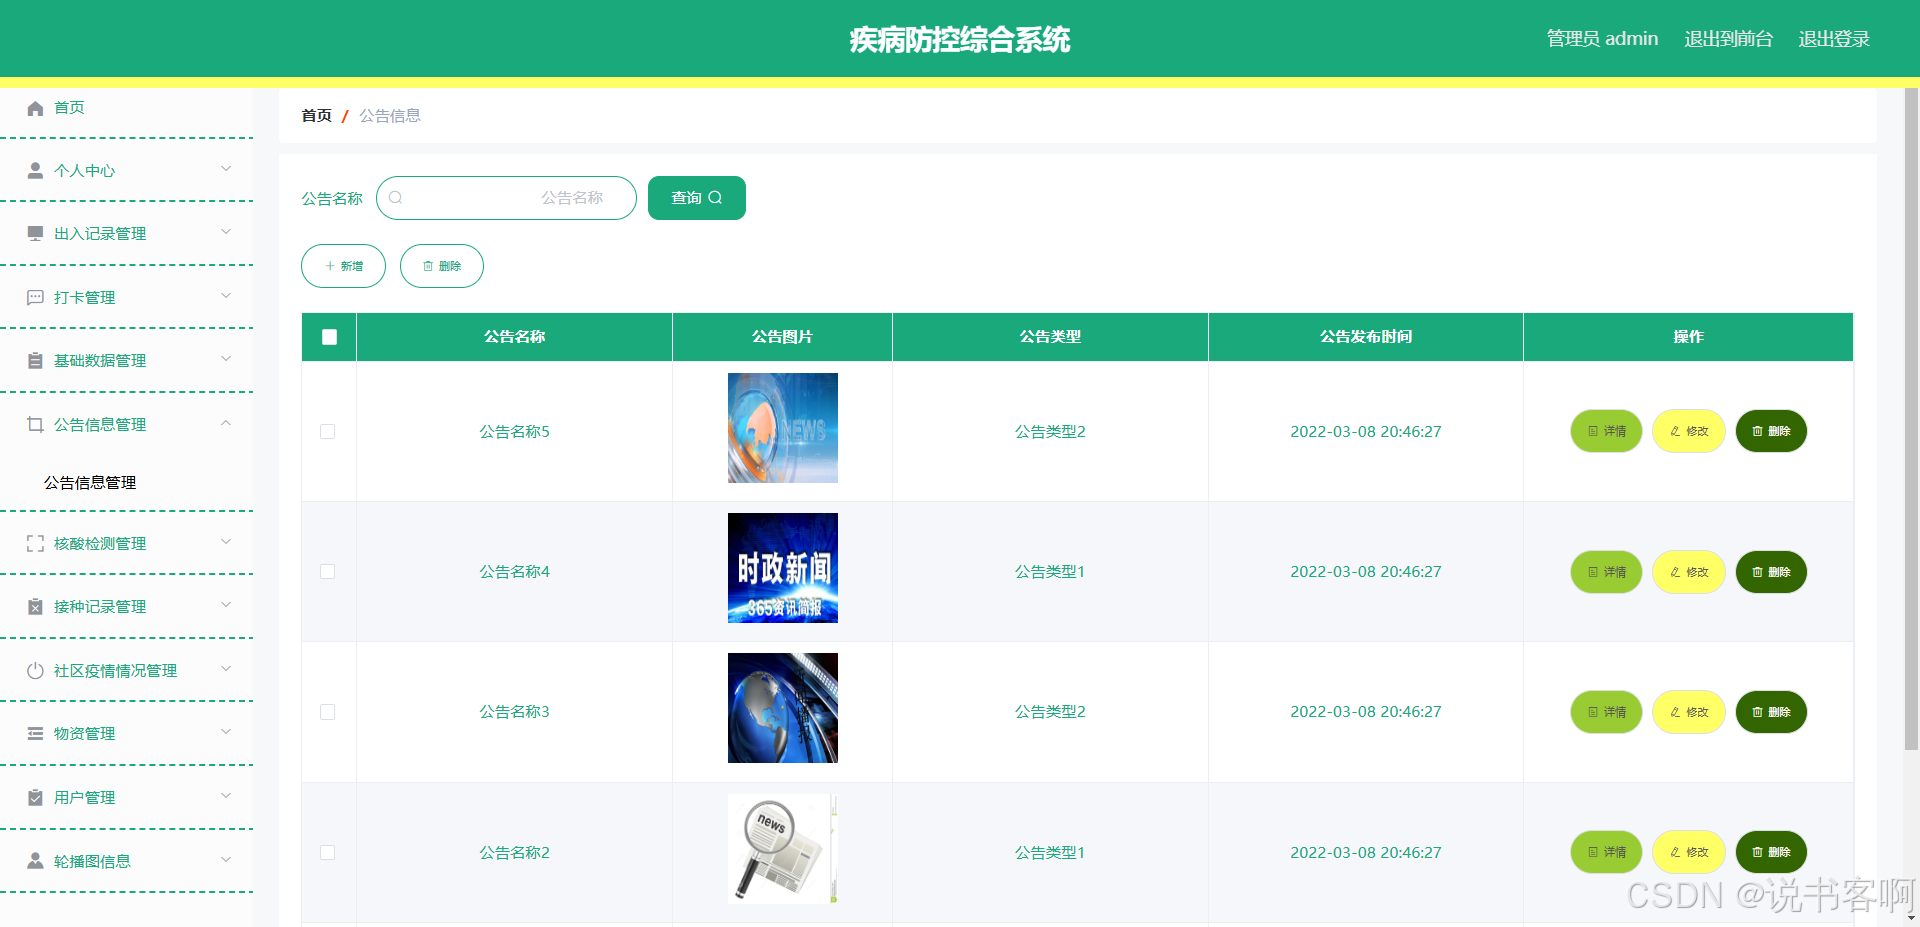Viewport: 1920px width, 927px height.
Task: Click the clipboard icon beside 基础数据管理
Action: 35,360
